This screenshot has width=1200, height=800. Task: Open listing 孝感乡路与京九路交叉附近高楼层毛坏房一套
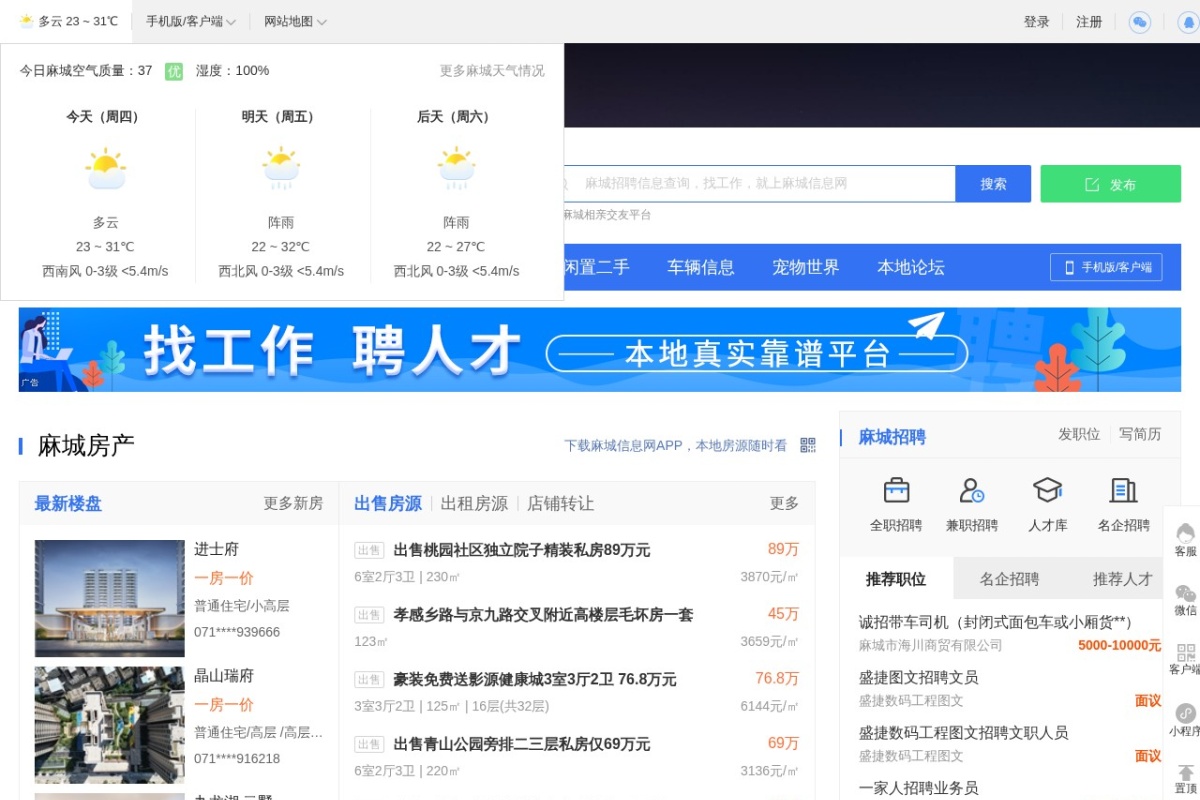pyautogui.click(x=543, y=615)
